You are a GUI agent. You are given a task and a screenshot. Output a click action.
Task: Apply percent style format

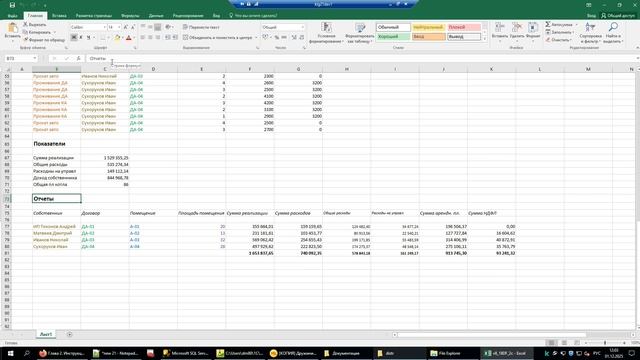pos(277,38)
